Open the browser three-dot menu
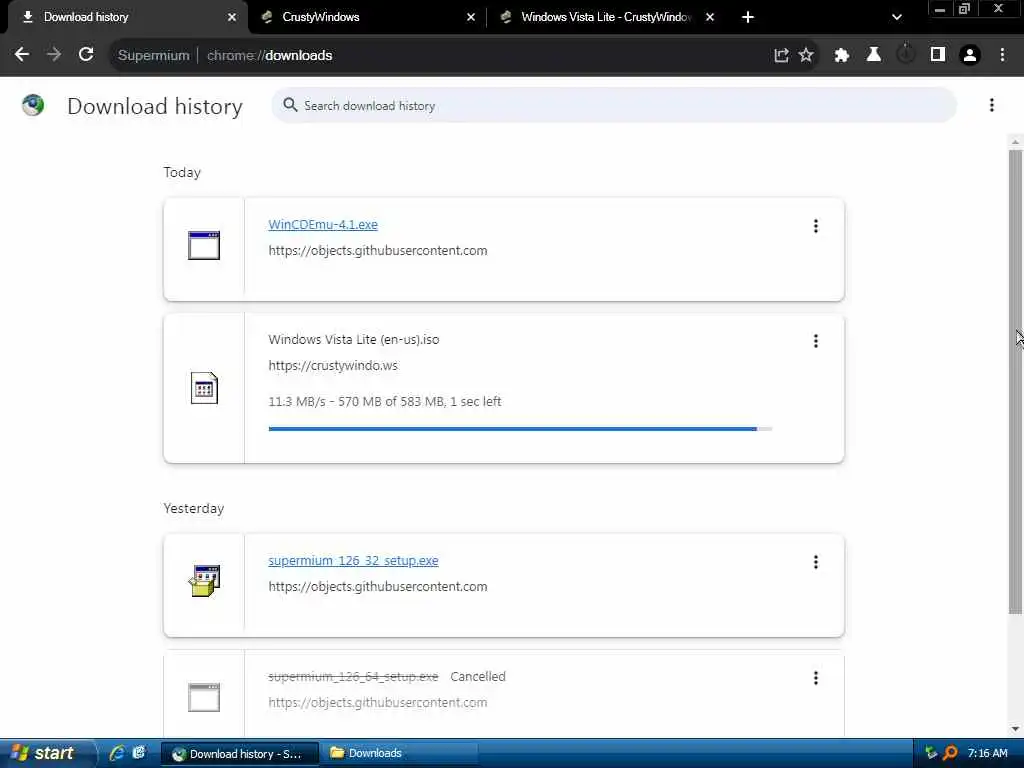The height and width of the screenshot is (768, 1024). click(1002, 56)
